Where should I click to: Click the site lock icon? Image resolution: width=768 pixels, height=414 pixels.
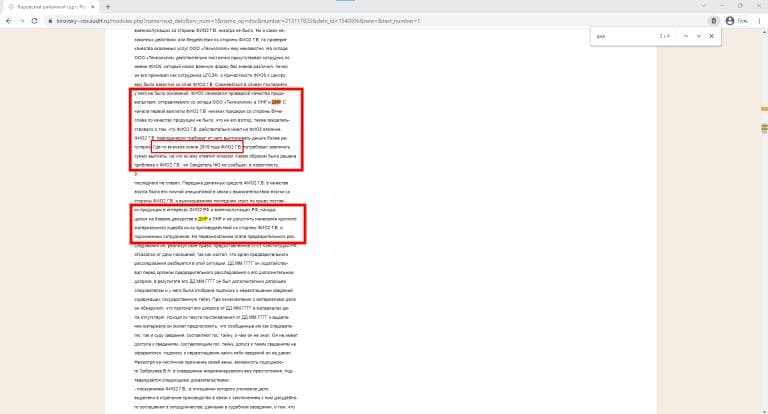[x=52, y=19]
